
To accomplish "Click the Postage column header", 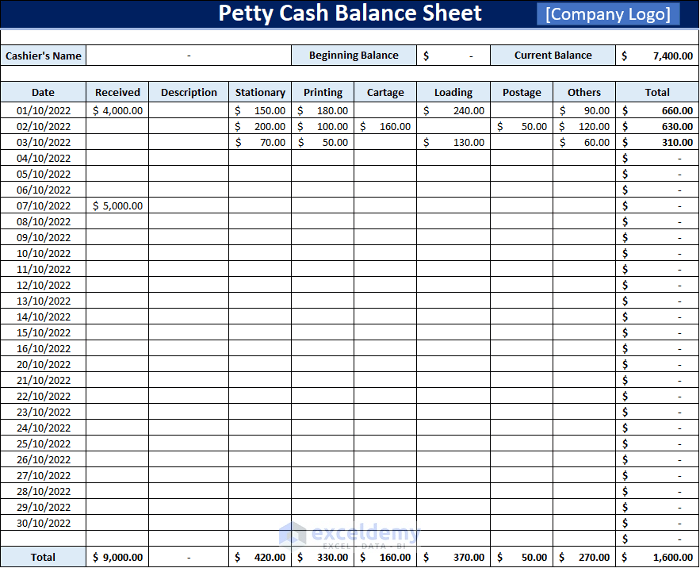I will (x=521, y=93).
